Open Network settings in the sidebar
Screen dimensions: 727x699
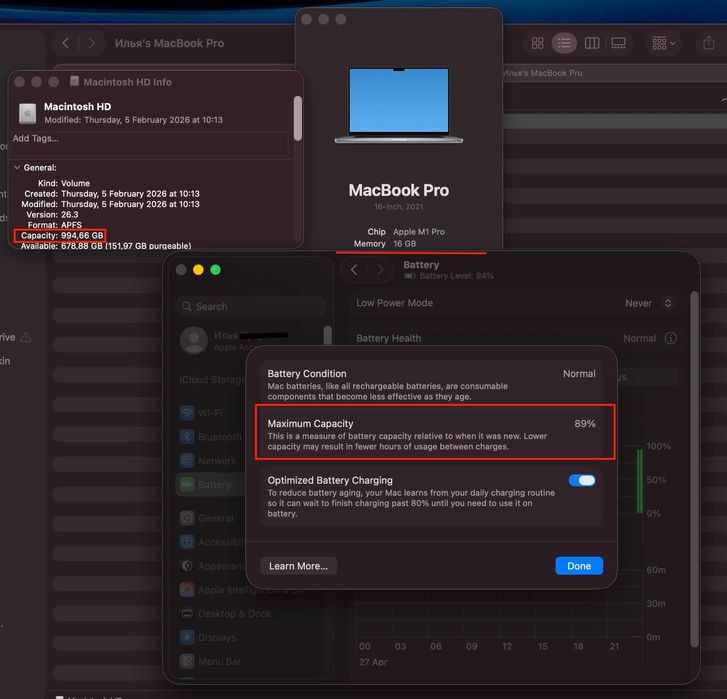210,461
